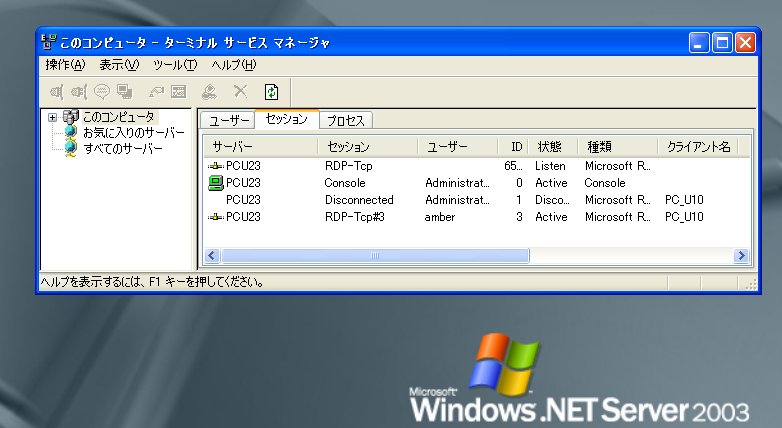The image size is (782, 428).
Task: Sort by the ユーザー column header
Action: pos(458,147)
